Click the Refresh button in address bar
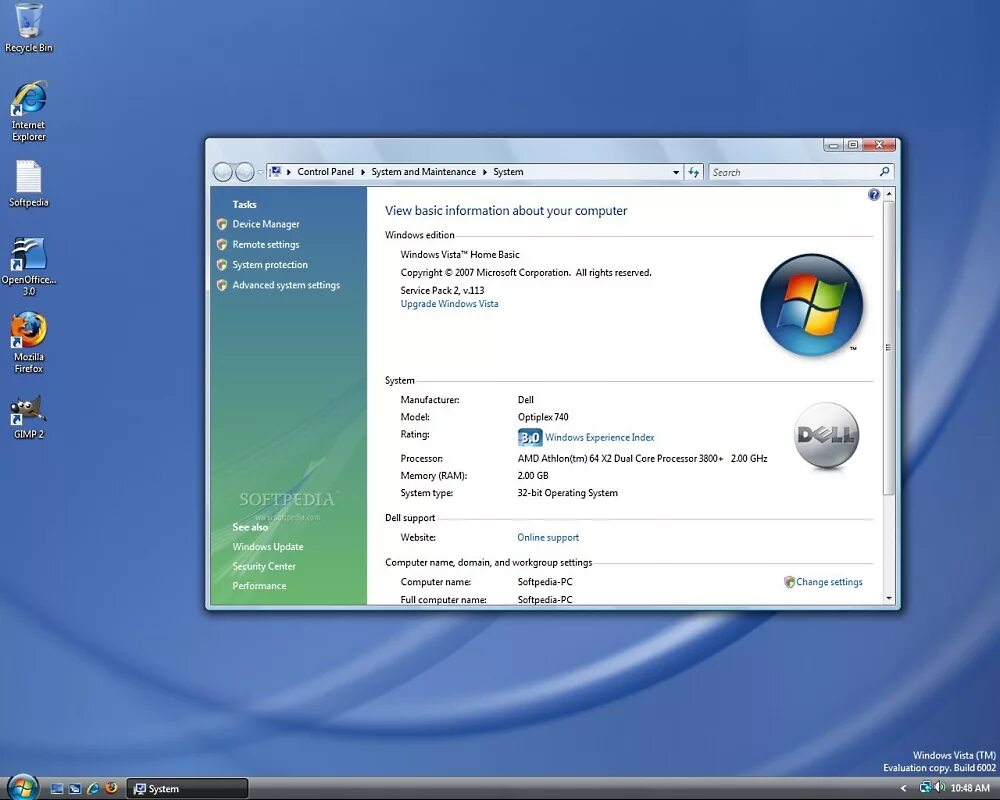1000x800 pixels. point(694,172)
